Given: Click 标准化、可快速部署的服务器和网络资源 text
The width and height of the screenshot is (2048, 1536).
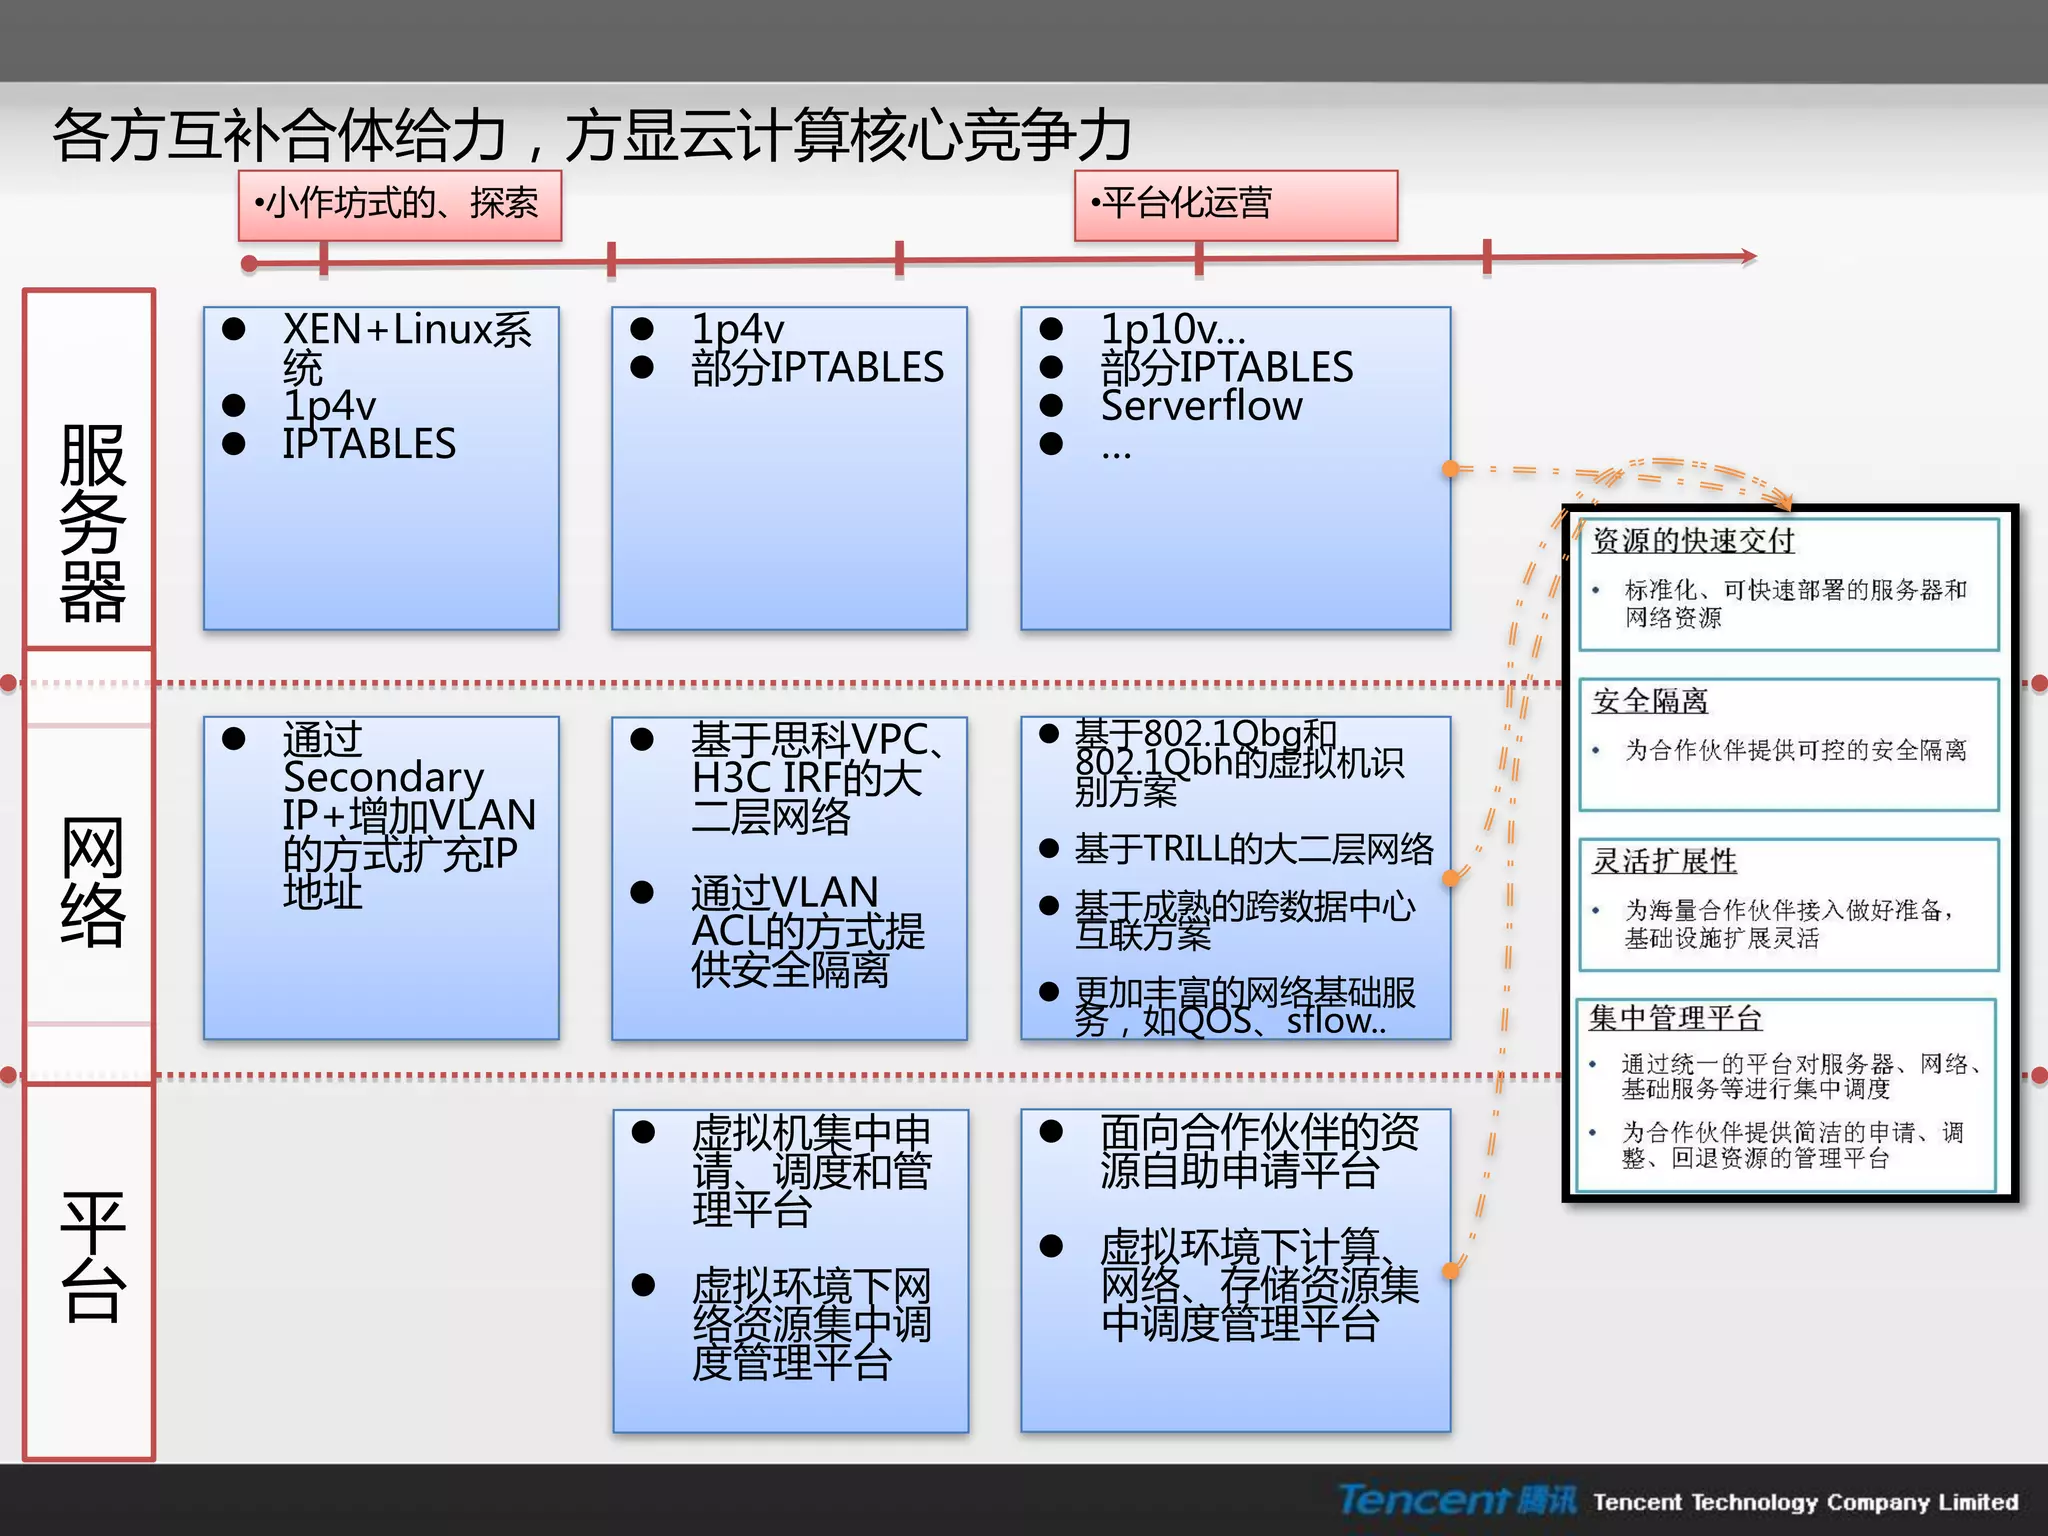Looking at the screenshot, I should point(1795,604).
